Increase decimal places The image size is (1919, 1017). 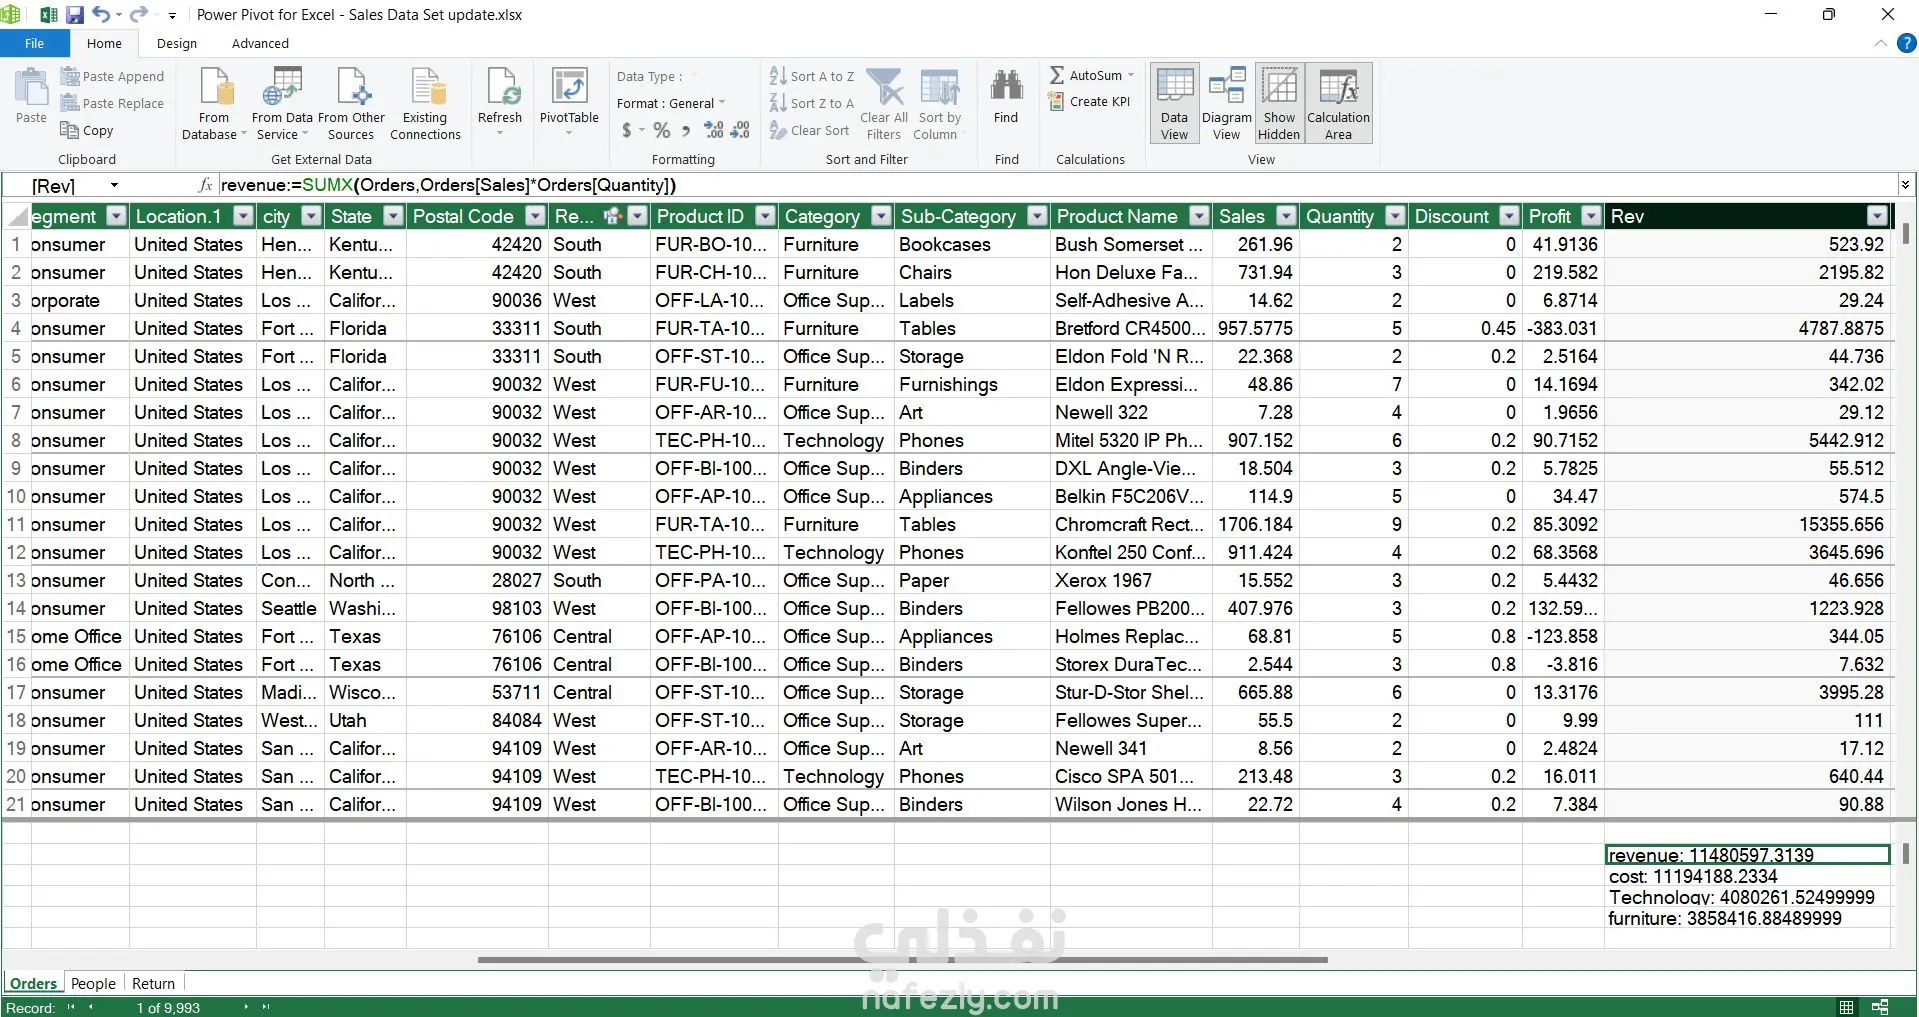click(713, 130)
